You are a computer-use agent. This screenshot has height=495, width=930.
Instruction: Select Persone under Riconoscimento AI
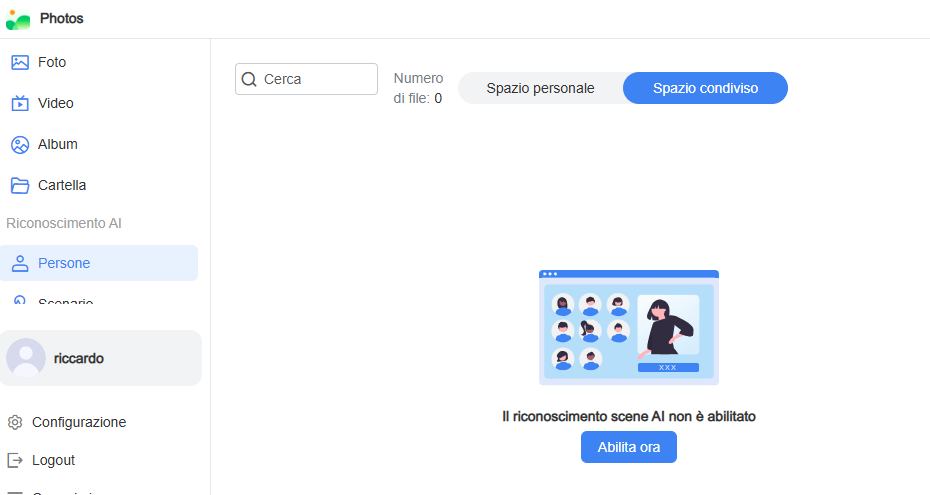pyautogui.click(x=99, y=263)
